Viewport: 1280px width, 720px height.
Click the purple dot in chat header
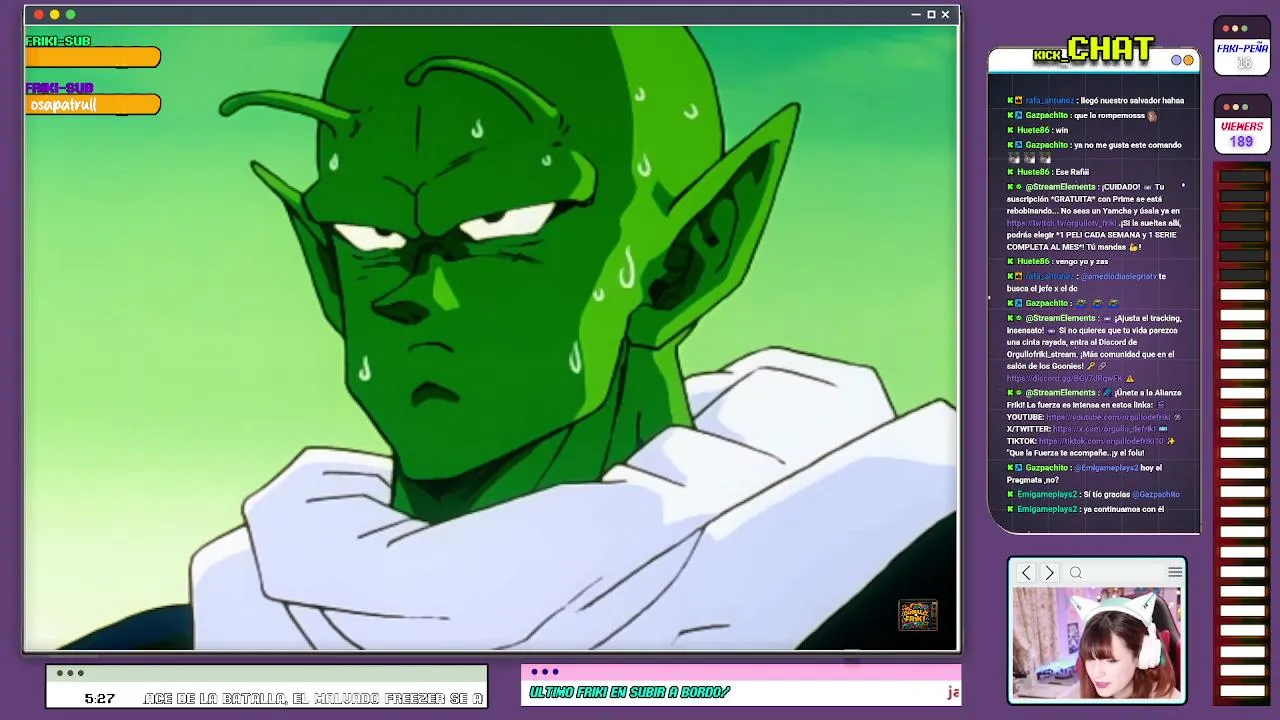coord(1177,60)
